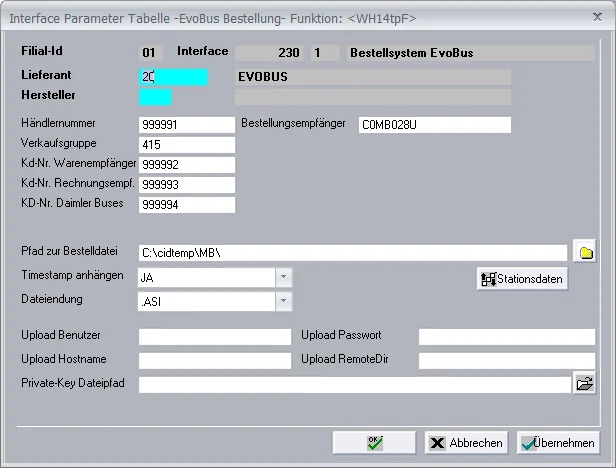Image resolution: width=616 pixels, height=468 pixels.
Task: Click the Kd-Nr. Rechnungsempf. field 999993
Action: [x=187, y=185]
